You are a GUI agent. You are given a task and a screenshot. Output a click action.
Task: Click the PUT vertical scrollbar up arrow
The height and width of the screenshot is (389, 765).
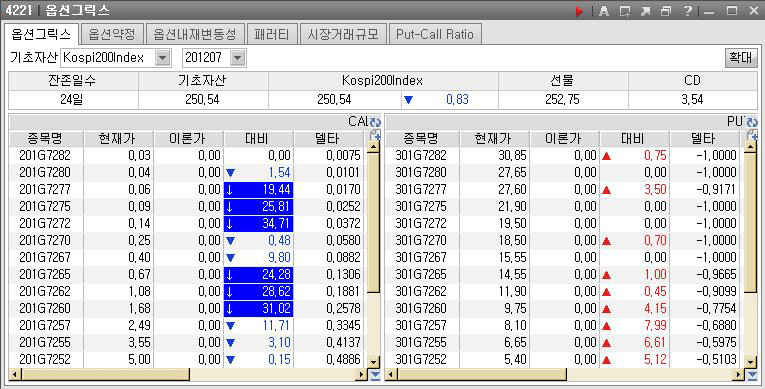(751, 147)
